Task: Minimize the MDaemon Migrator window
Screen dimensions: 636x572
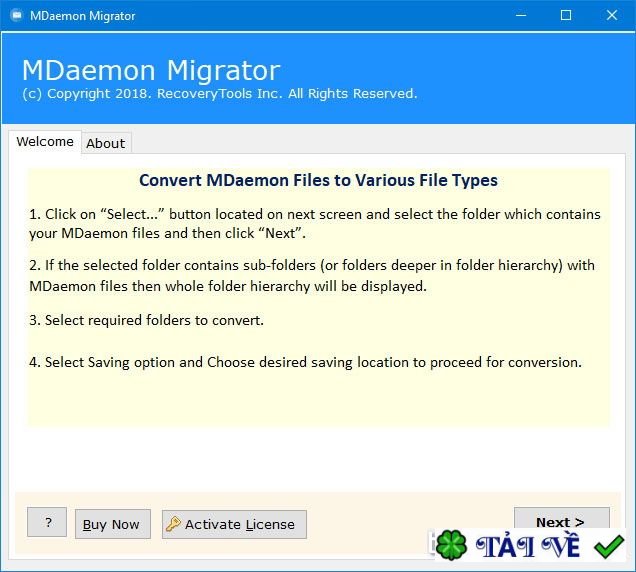Action: pos(521,15)
